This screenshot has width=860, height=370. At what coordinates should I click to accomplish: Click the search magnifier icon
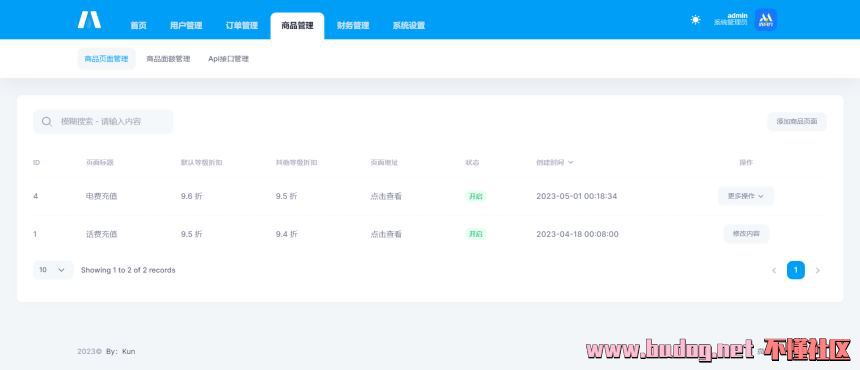[x=47, y=121]
